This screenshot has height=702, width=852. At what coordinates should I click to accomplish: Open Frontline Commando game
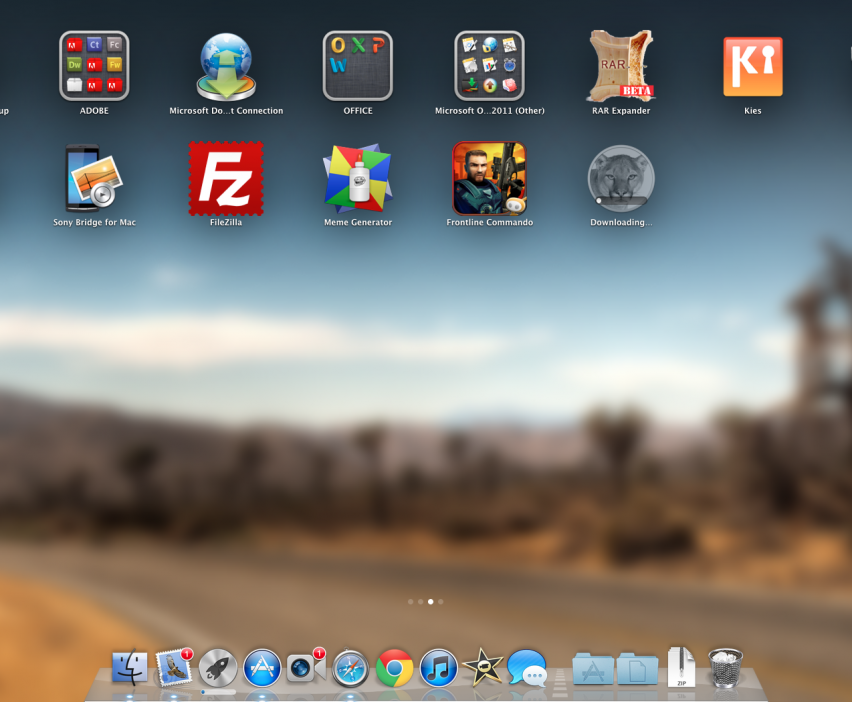coord(489,178)
